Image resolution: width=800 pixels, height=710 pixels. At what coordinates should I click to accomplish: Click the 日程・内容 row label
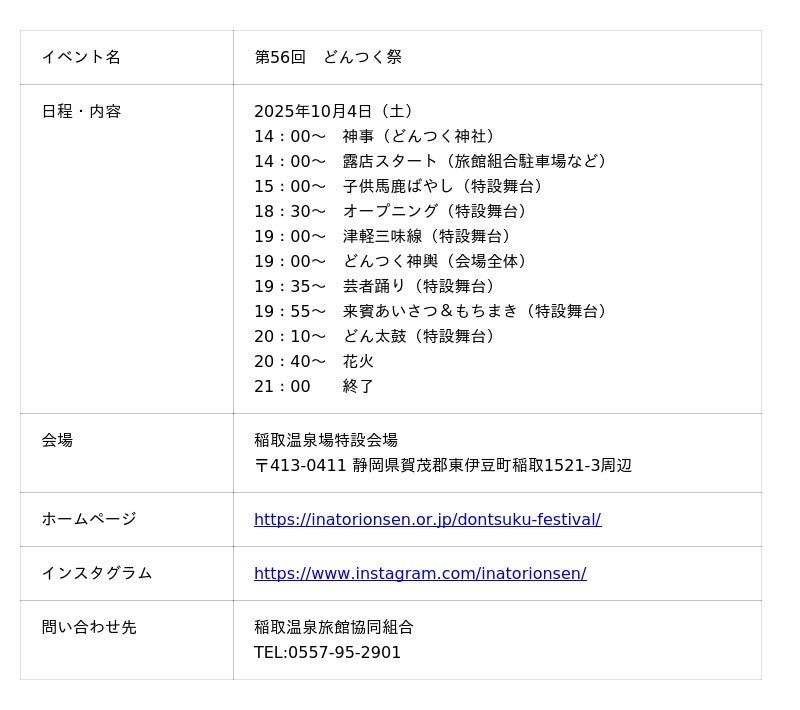tap(81, 111)
